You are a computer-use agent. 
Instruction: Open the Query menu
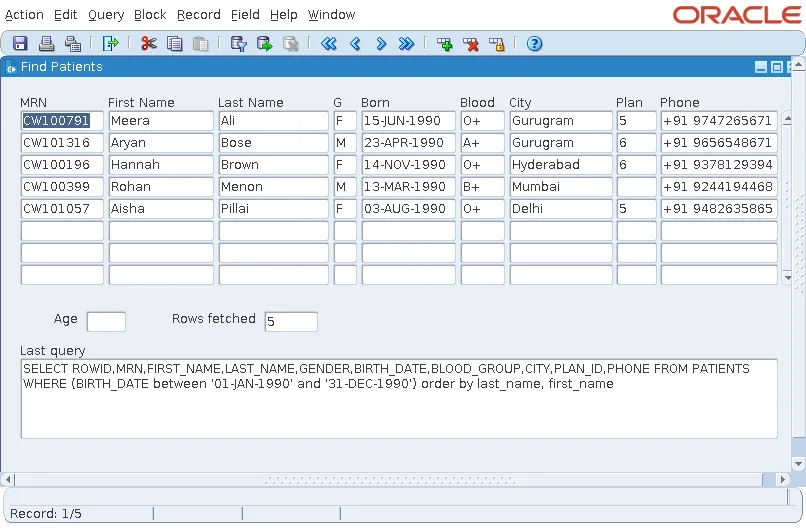coord(106,15)
